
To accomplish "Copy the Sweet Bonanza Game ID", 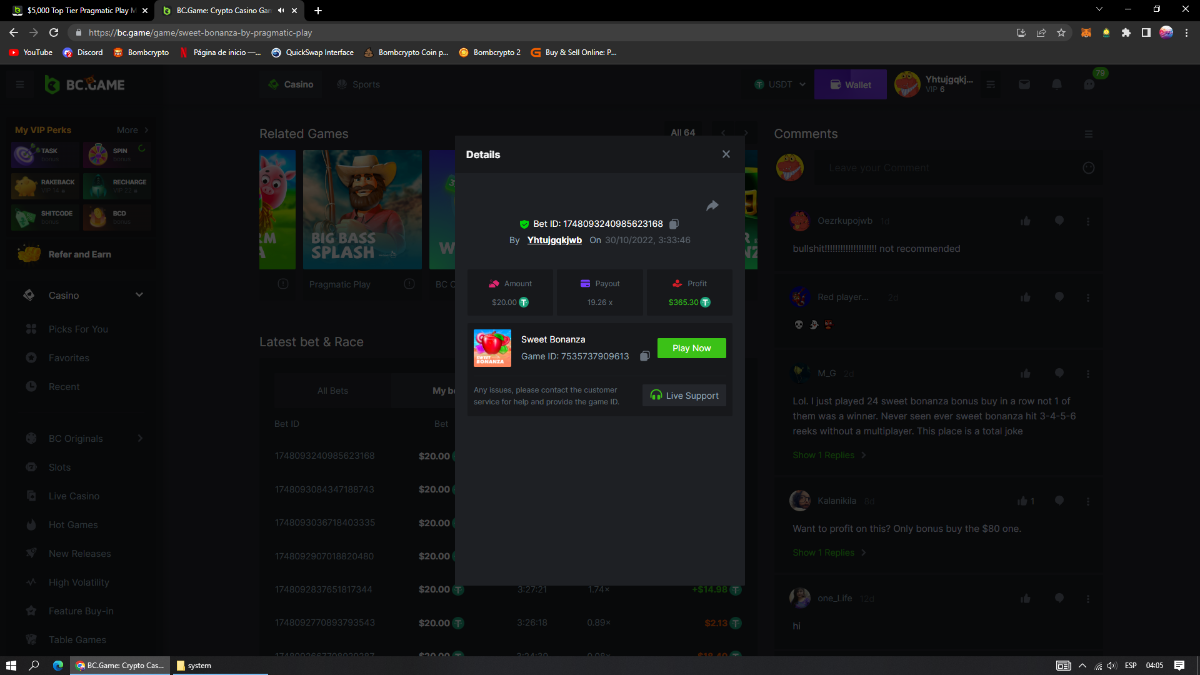I will [645, 356].
